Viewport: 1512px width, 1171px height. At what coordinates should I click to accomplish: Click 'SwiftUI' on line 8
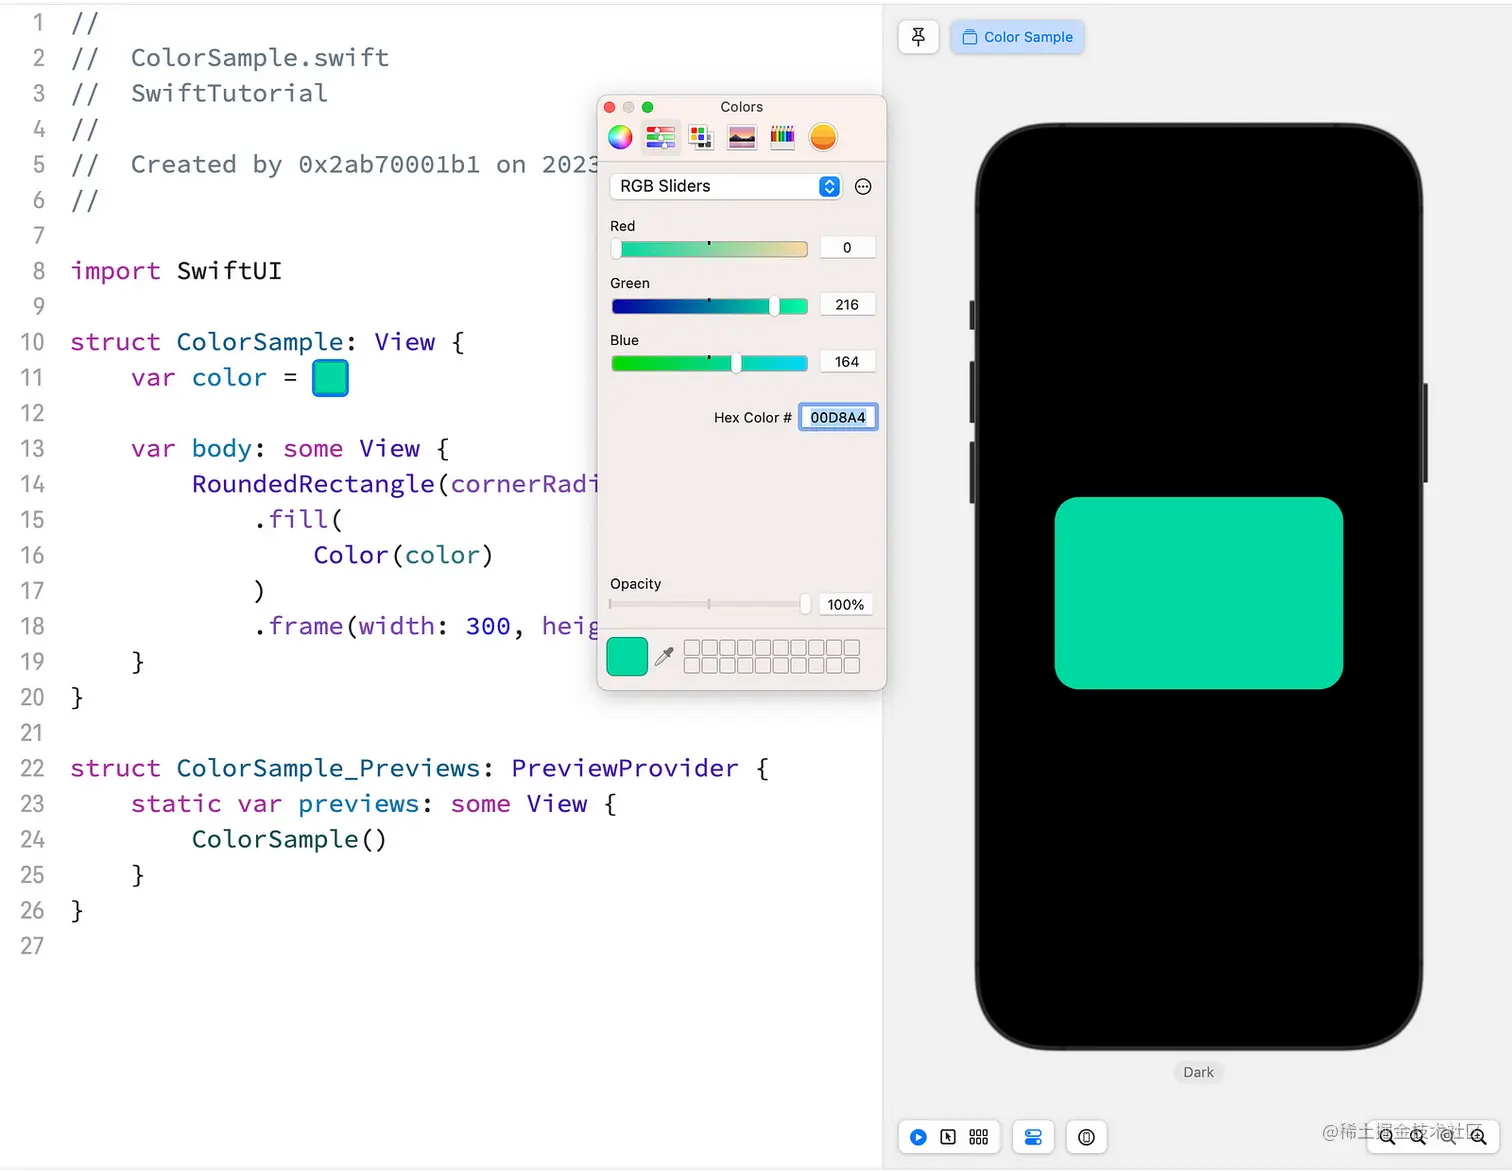pyautogui.click(x=229, y=271)
